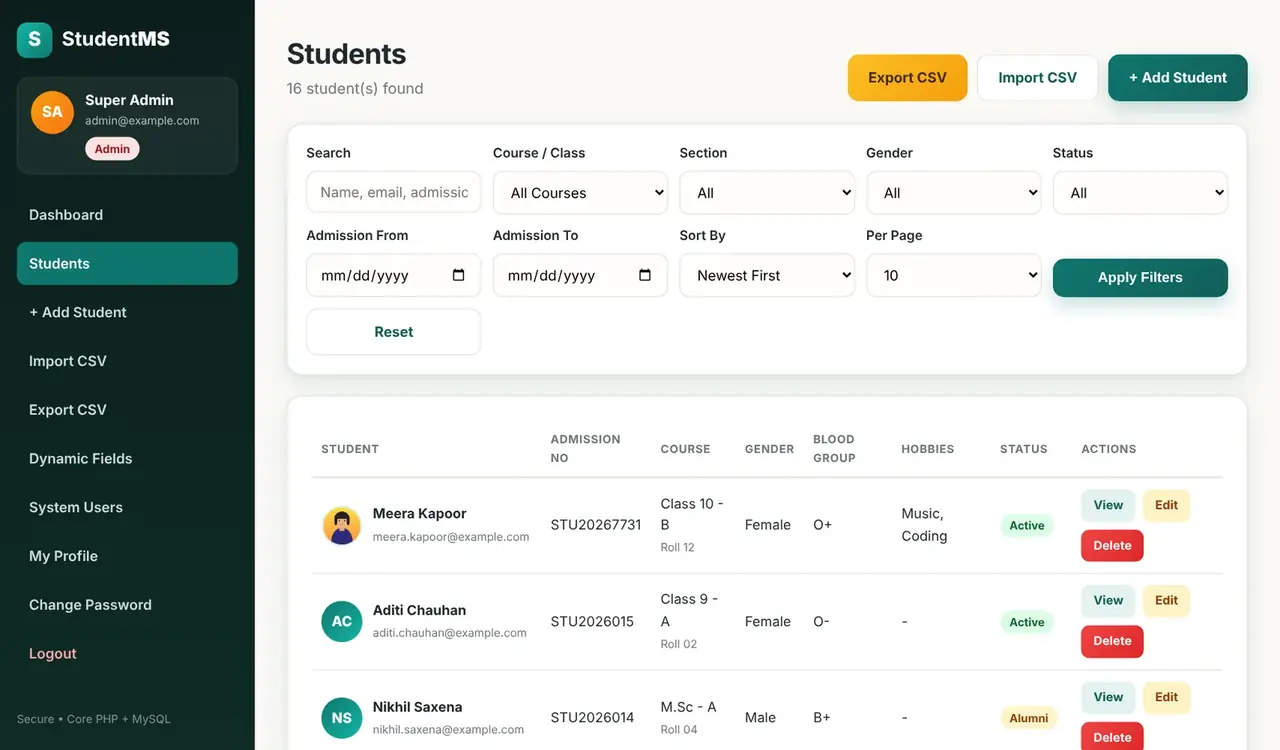Viewport: 1280px width, 750px height.
Task: Click the Reset filters button
Action: pos(393,332)
